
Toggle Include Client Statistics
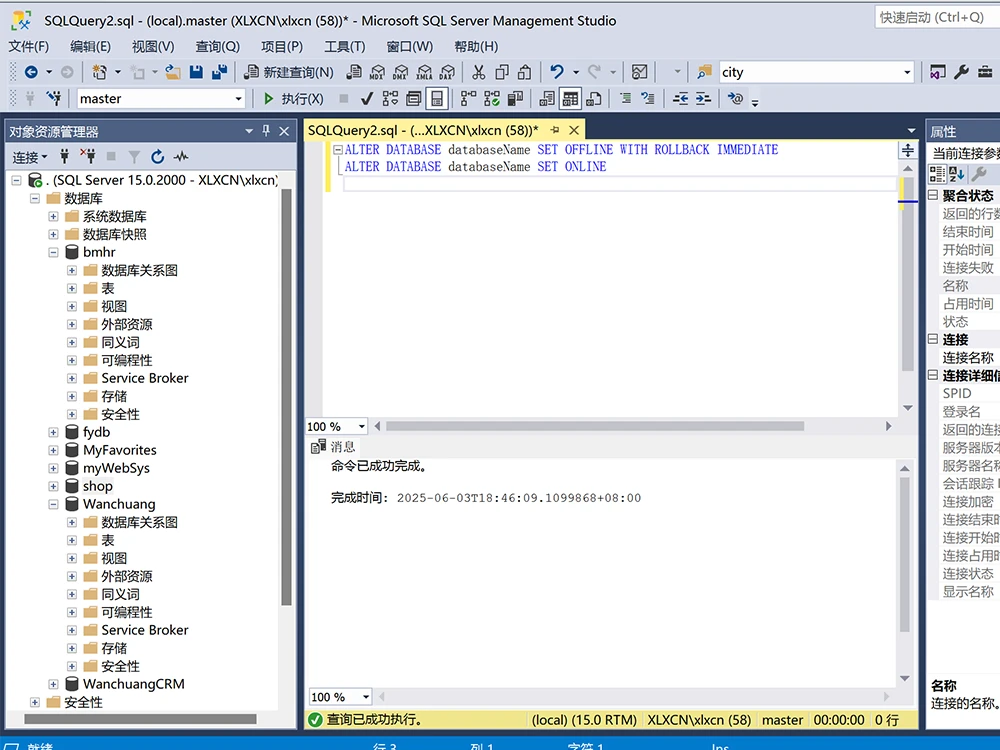coord(515,99)
